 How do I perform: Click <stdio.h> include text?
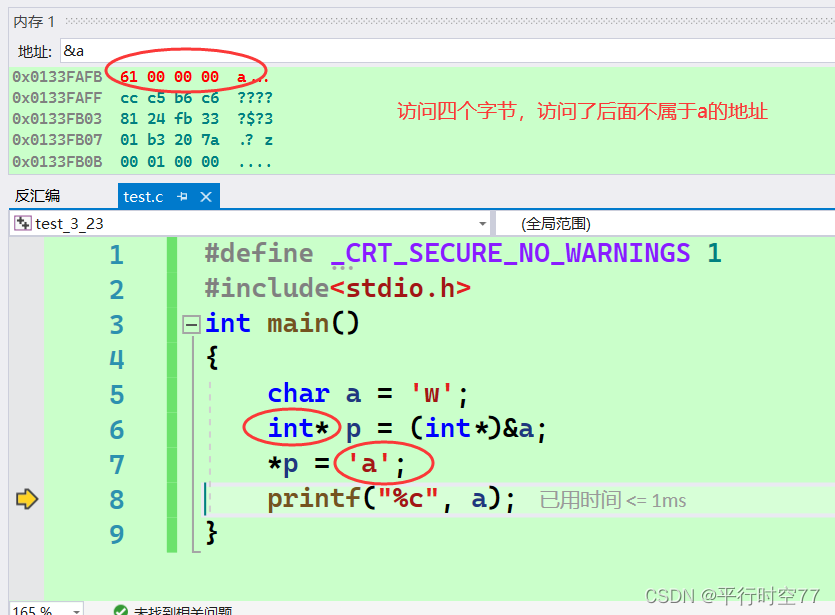tap(400, 289)
